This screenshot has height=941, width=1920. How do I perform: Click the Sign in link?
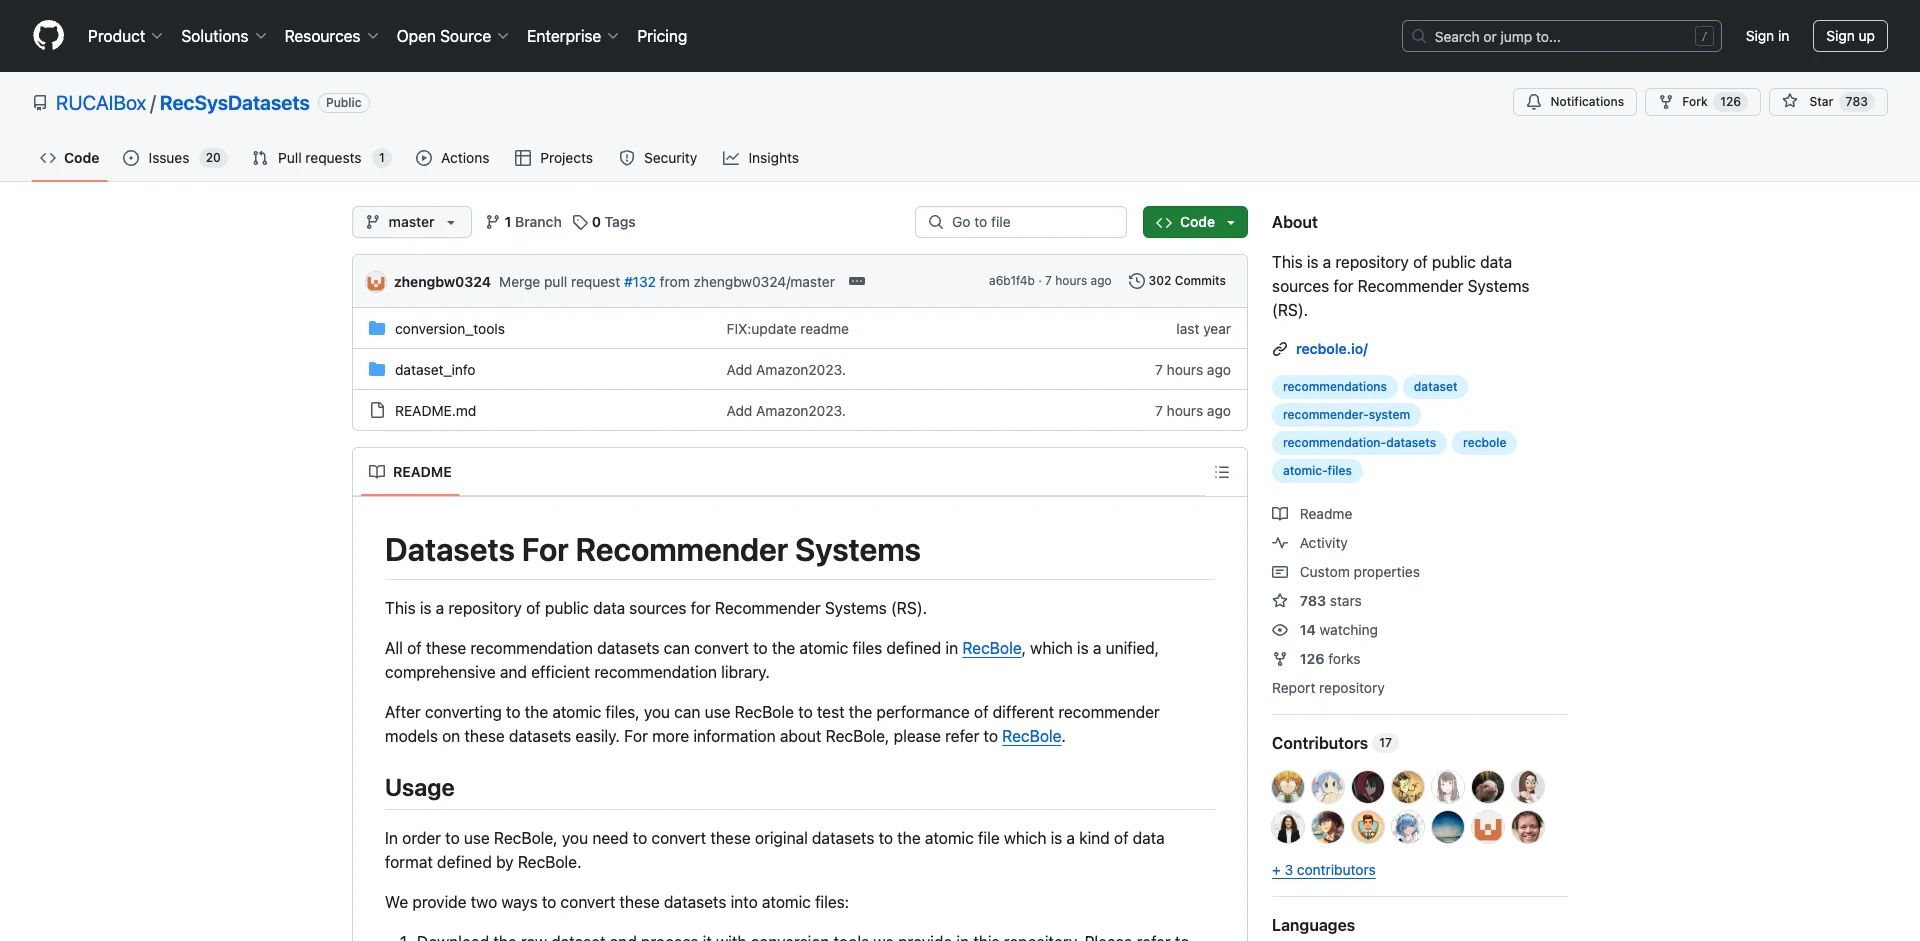pos(1767,36)
